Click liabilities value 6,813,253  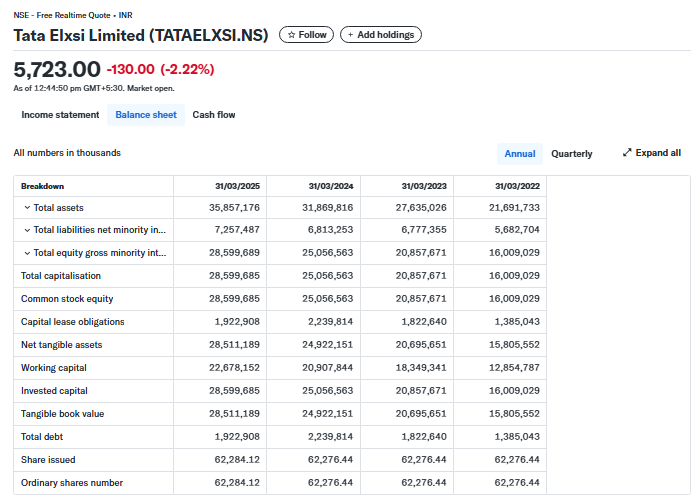coord(330,230)
